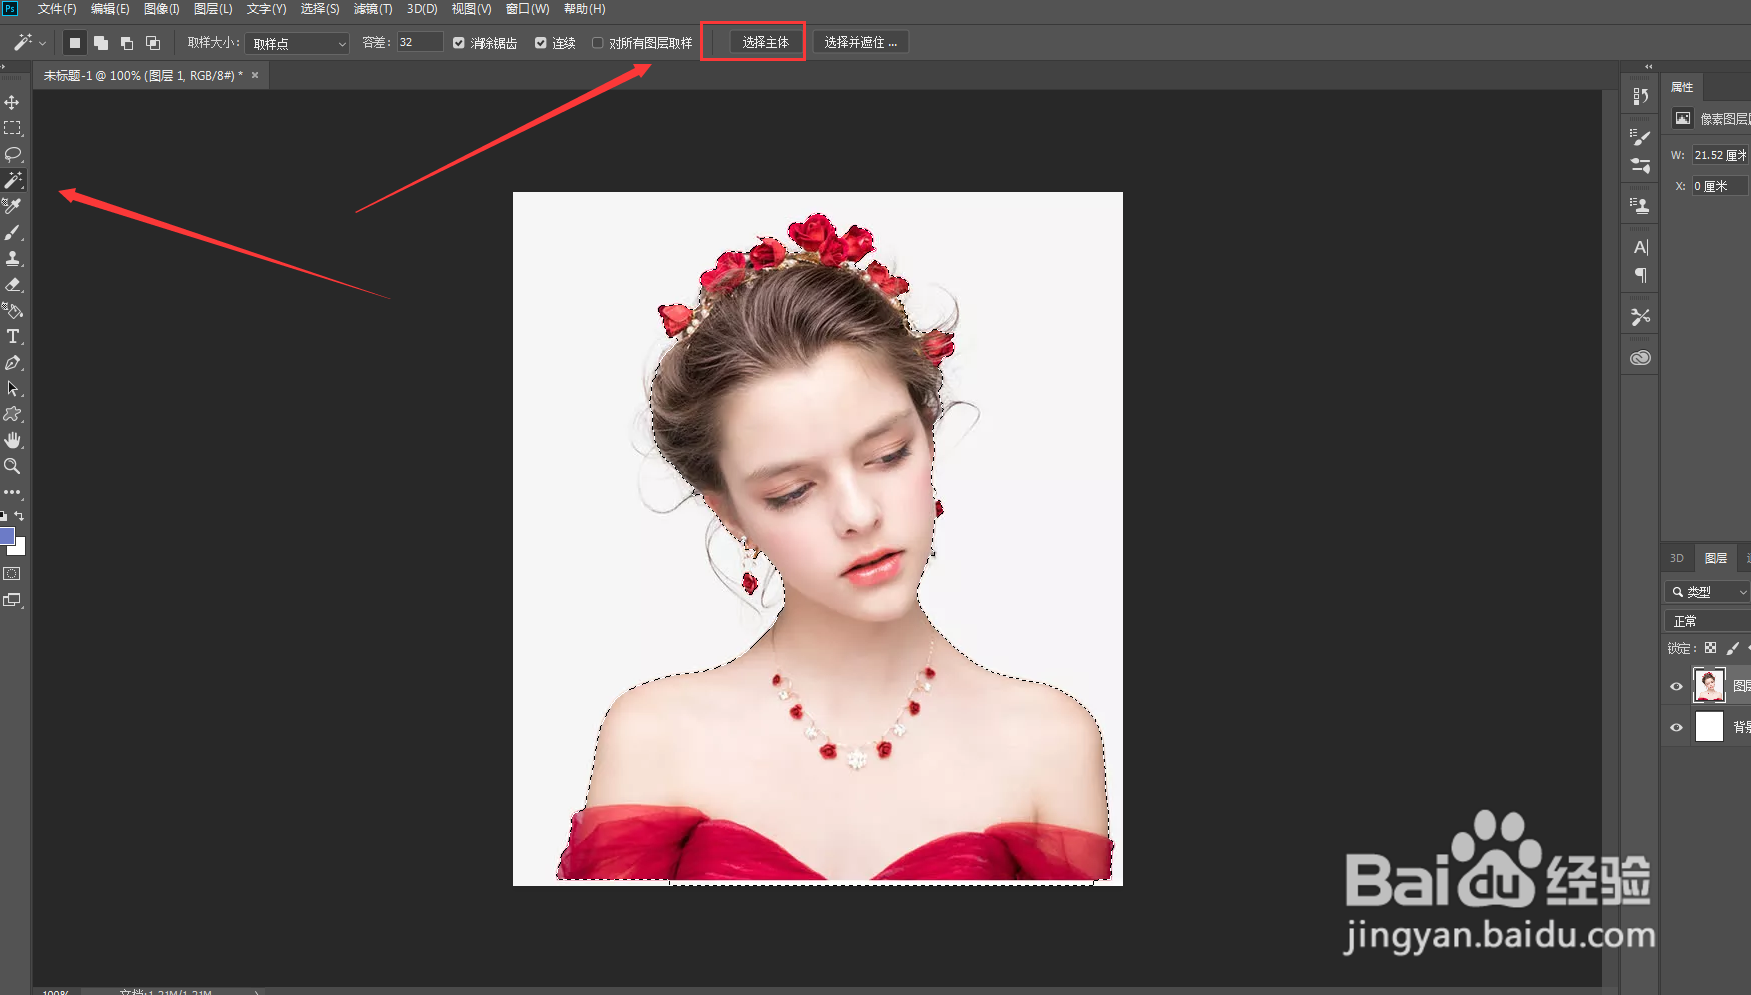Image resolution: width=1751 pixels, height=995 pixels.
Task: Open the 类型 layer filter dropdown
Action: pos(1708,592)
